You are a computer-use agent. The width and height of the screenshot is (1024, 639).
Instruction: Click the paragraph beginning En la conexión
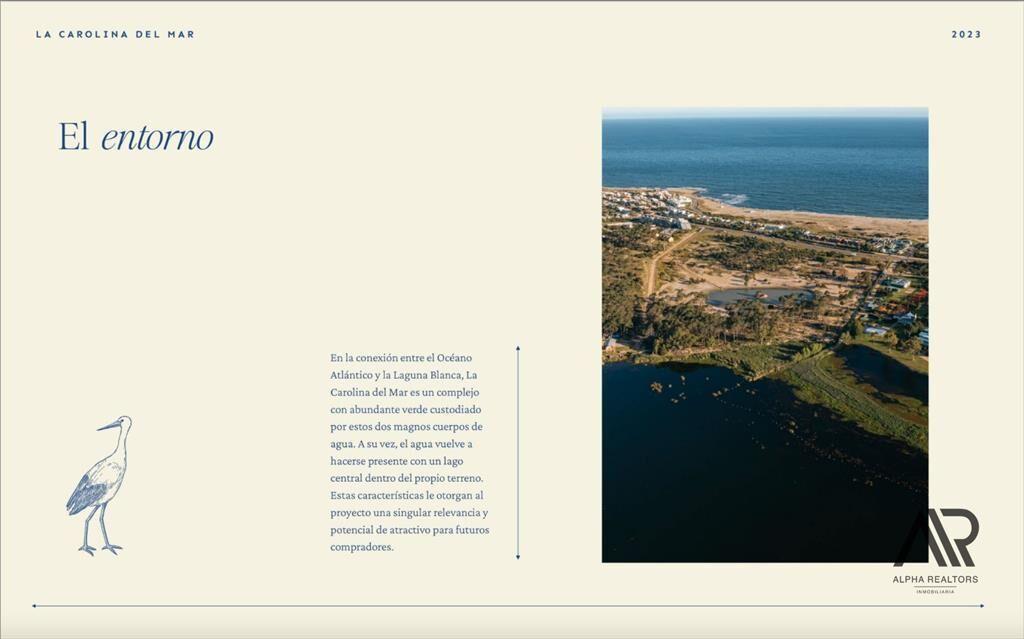(x=409, y=452)
